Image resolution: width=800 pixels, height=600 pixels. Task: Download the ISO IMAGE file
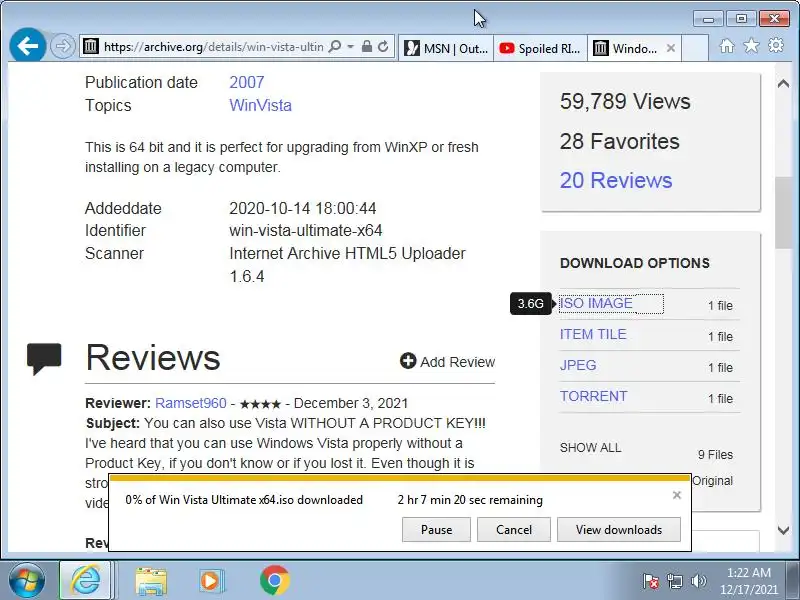point(596,303)
